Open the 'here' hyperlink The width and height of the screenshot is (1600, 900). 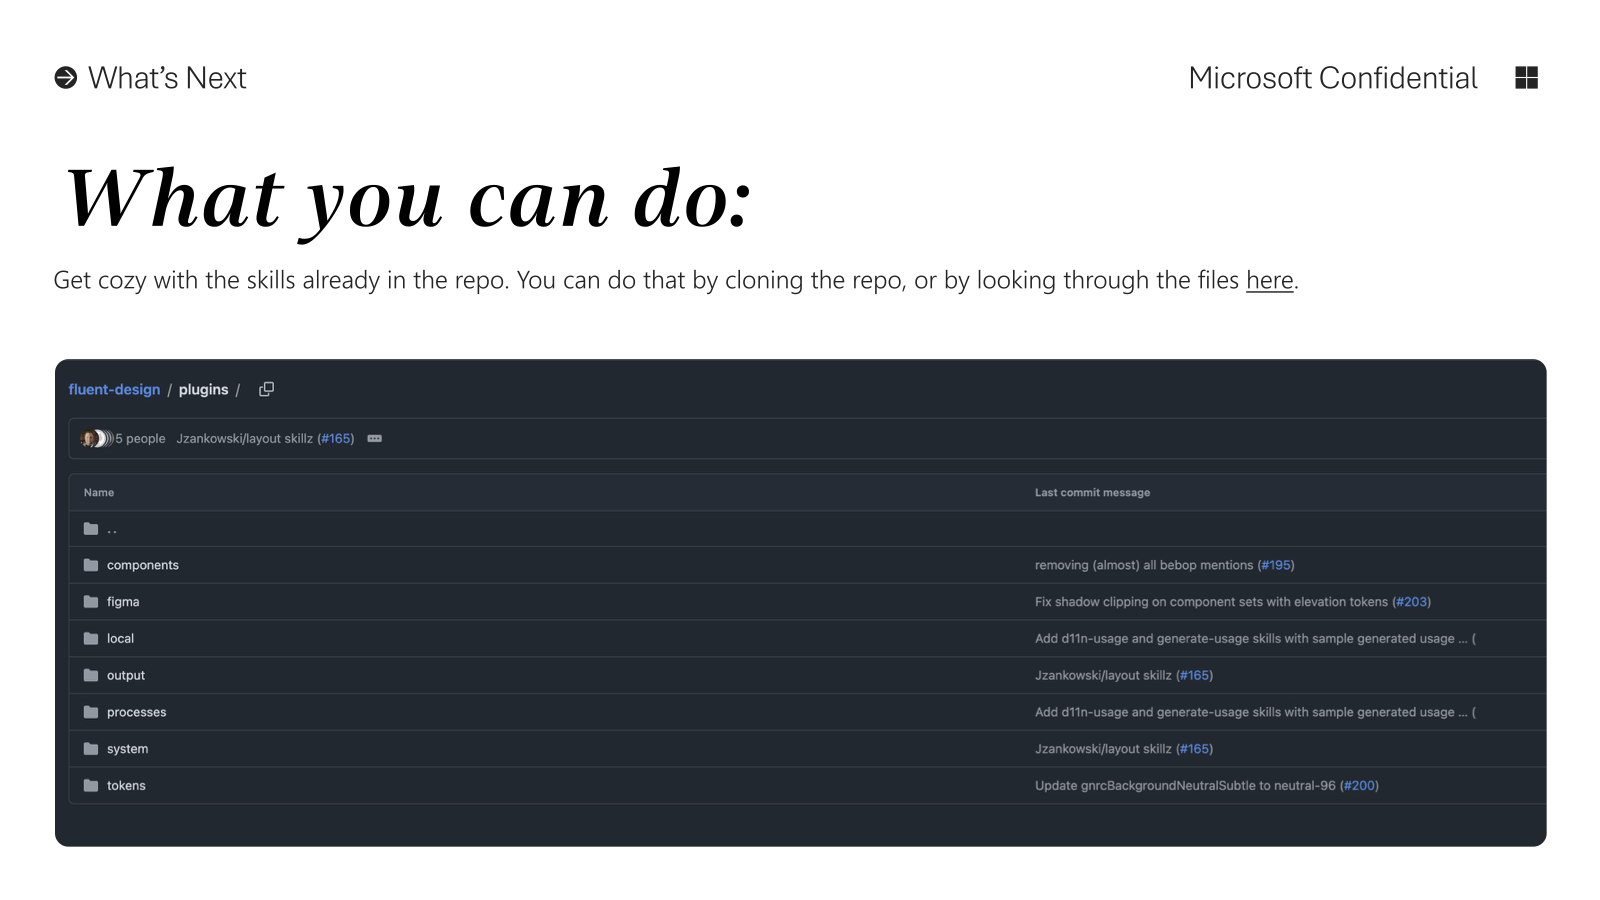[1270, 281]
